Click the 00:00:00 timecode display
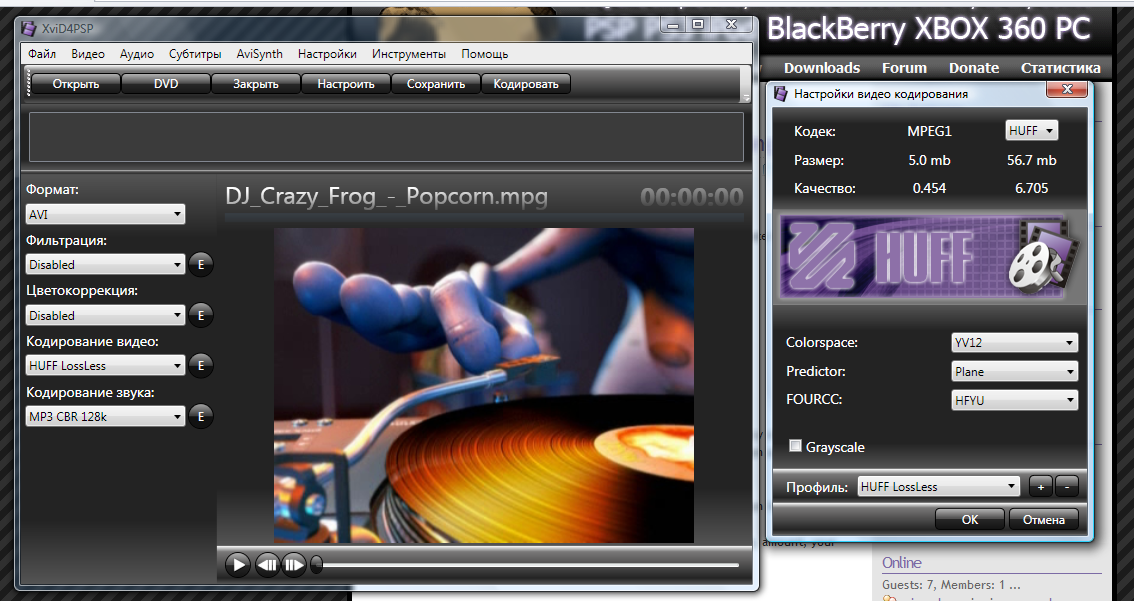Image resolution: width=1134 pixels, height=601 pixels. [691, 197]
